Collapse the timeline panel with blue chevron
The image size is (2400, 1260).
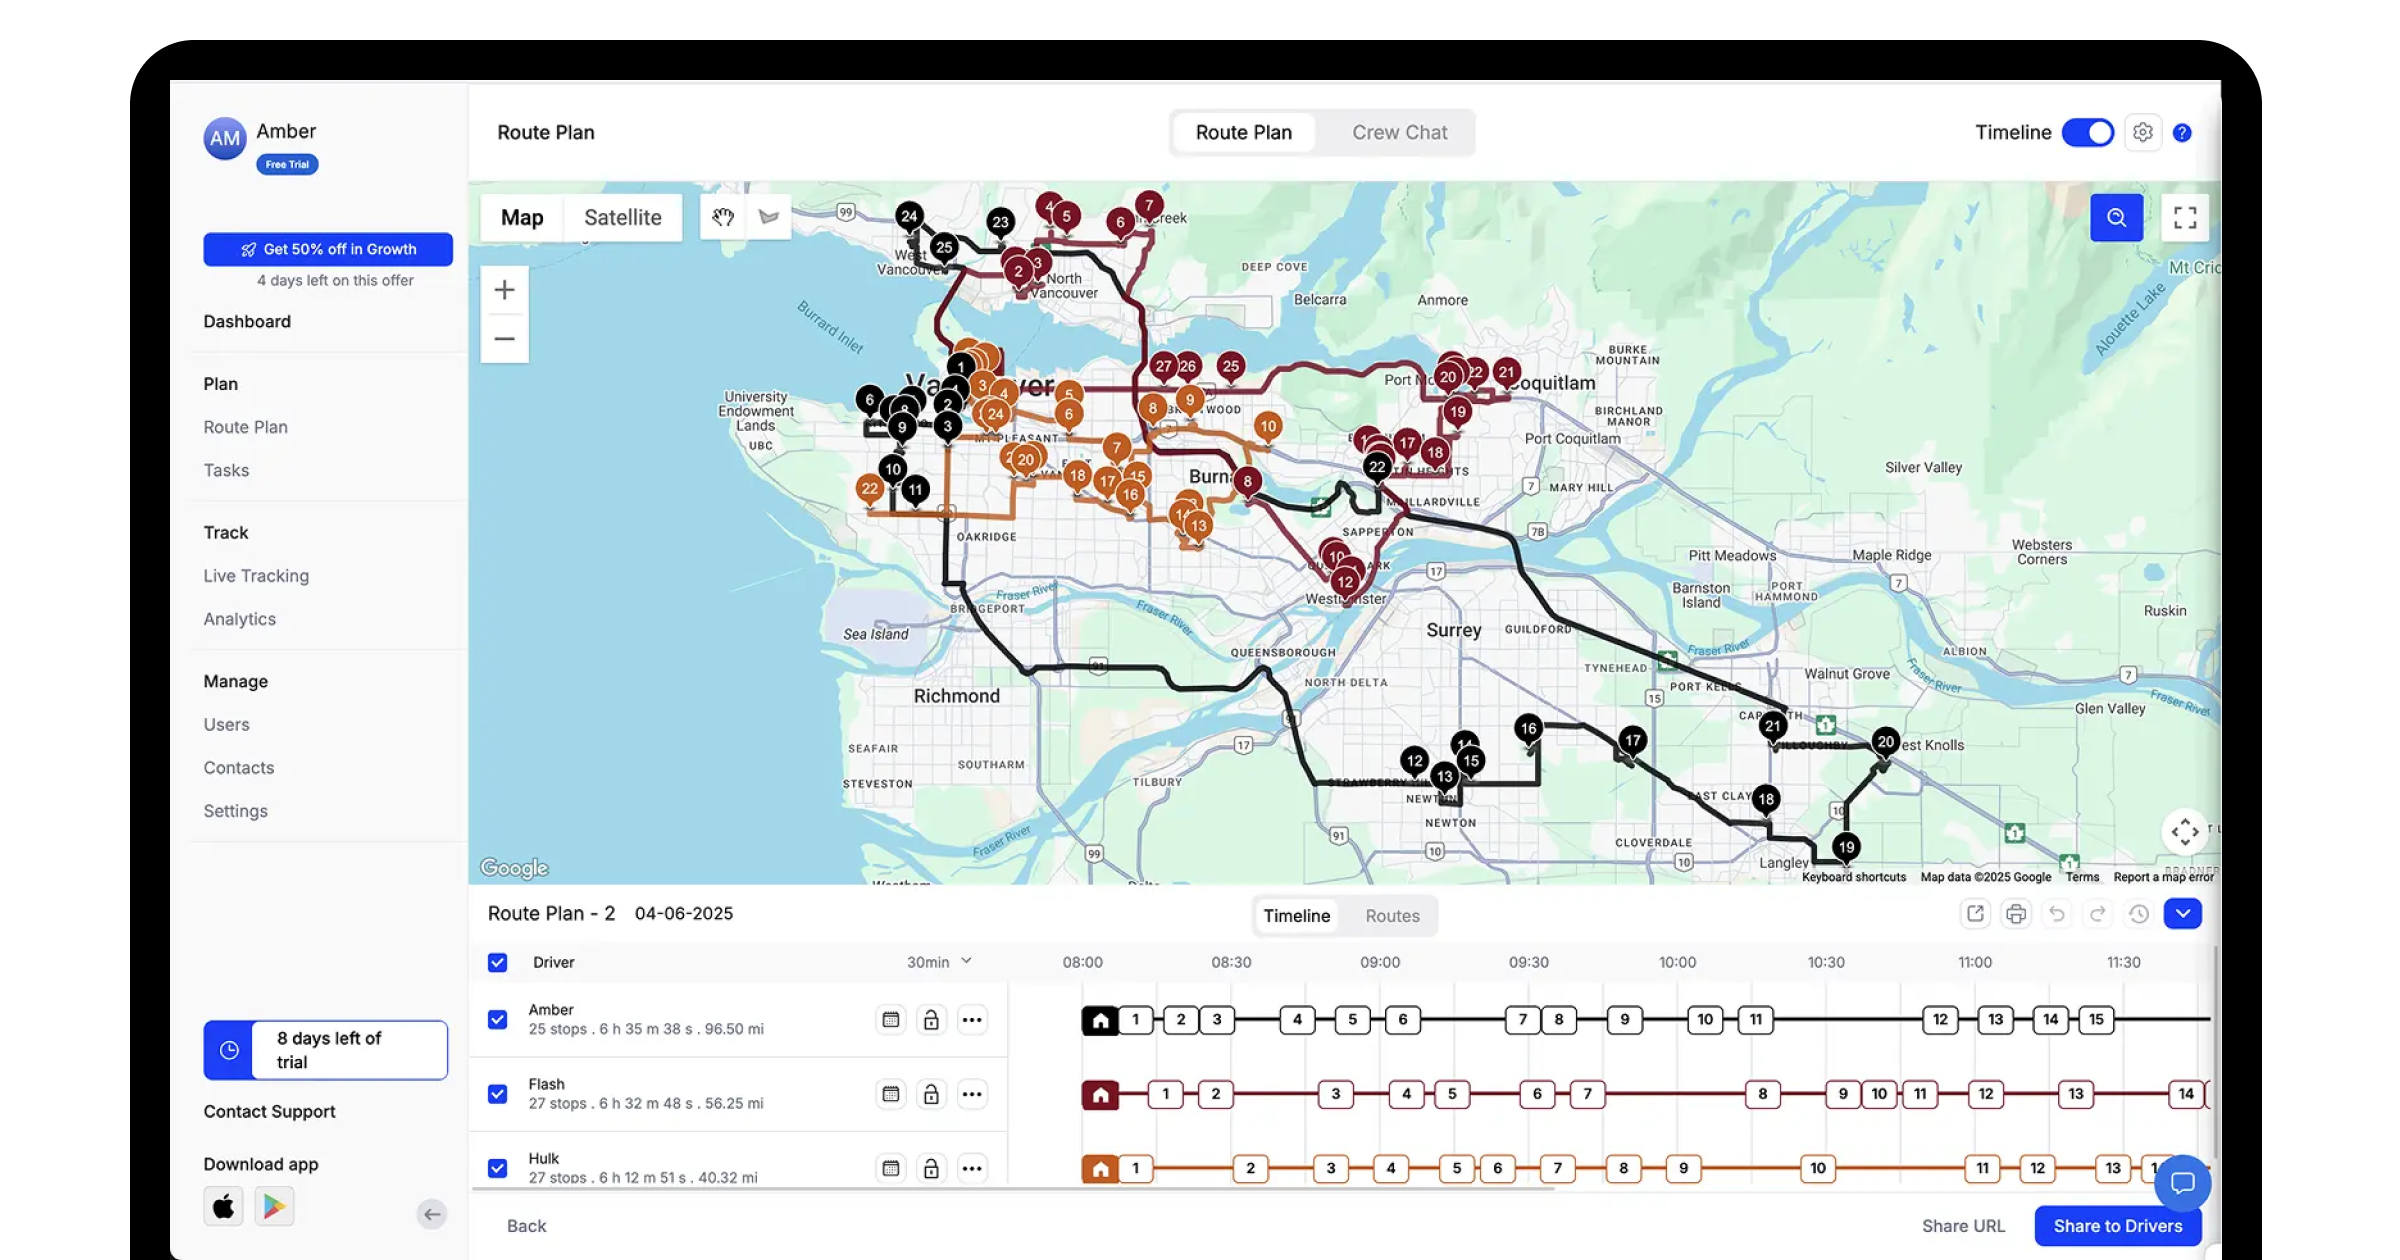tap(2182, 914)
